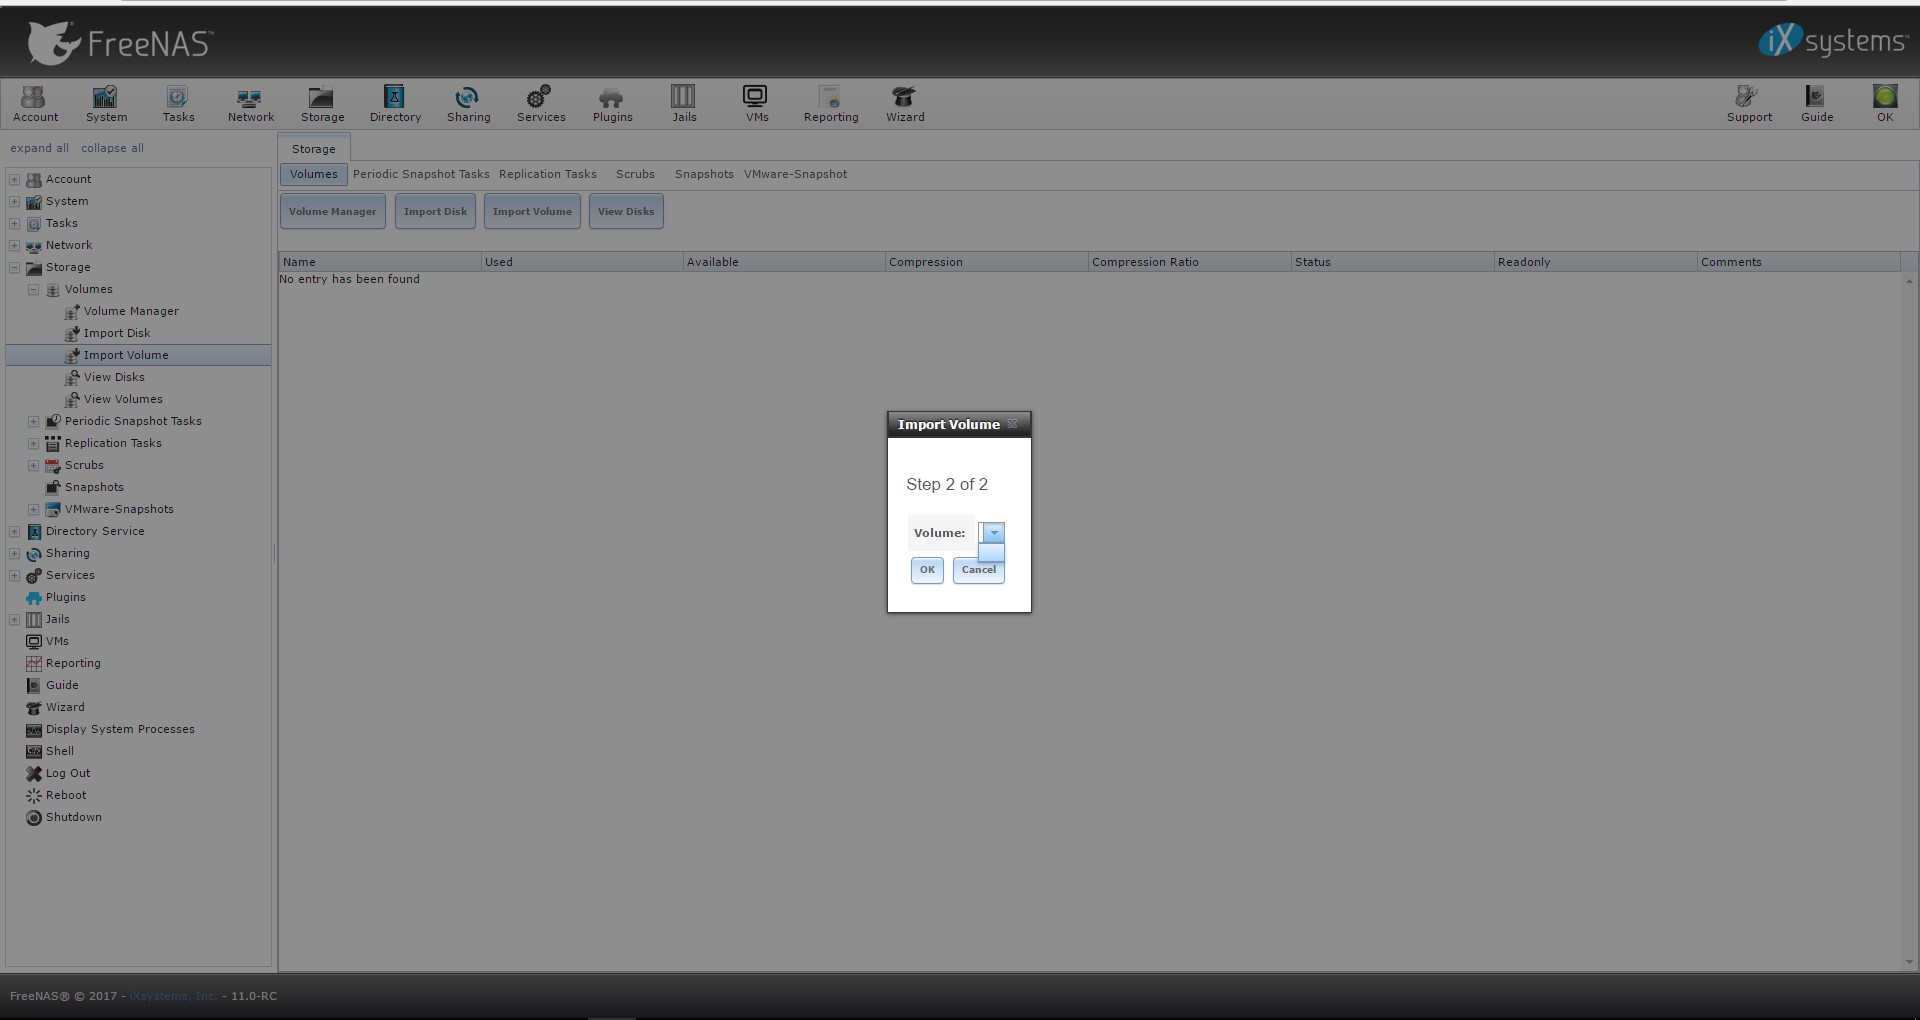This screenshot has height=1020, width=1920.
Task: Click the iXsystems, Inc. footer link
Action: click(x=173, y=996)
